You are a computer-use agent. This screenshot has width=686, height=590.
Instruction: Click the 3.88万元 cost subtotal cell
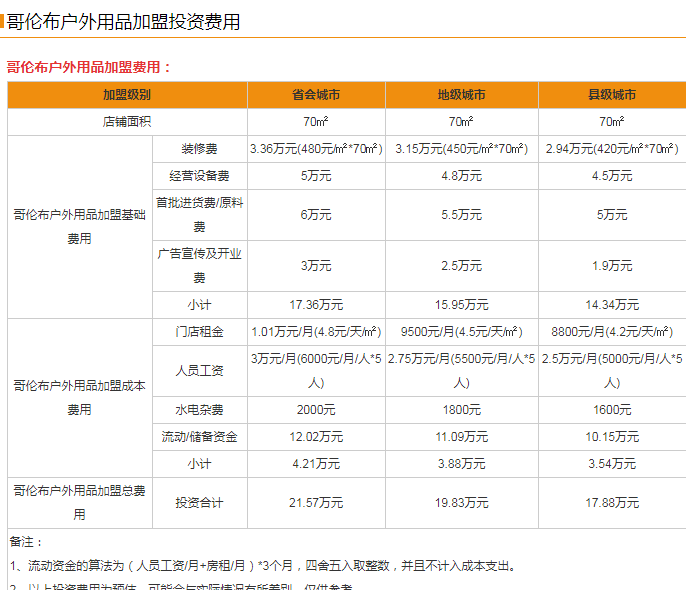pos(462,464)
